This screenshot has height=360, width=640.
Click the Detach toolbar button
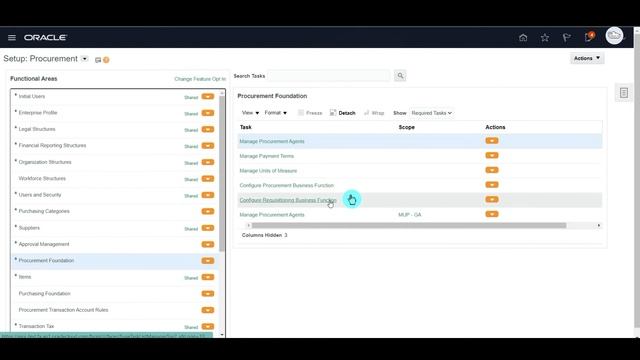coord(342,113)
